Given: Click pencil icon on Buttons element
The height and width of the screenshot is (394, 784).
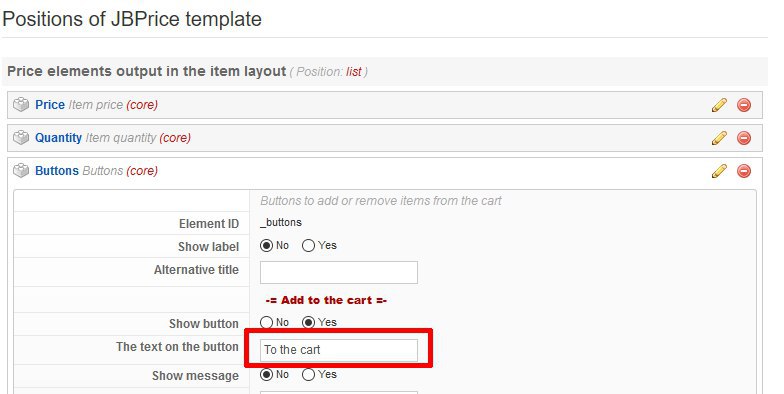Looking at the screenshot, I should 719,171.
